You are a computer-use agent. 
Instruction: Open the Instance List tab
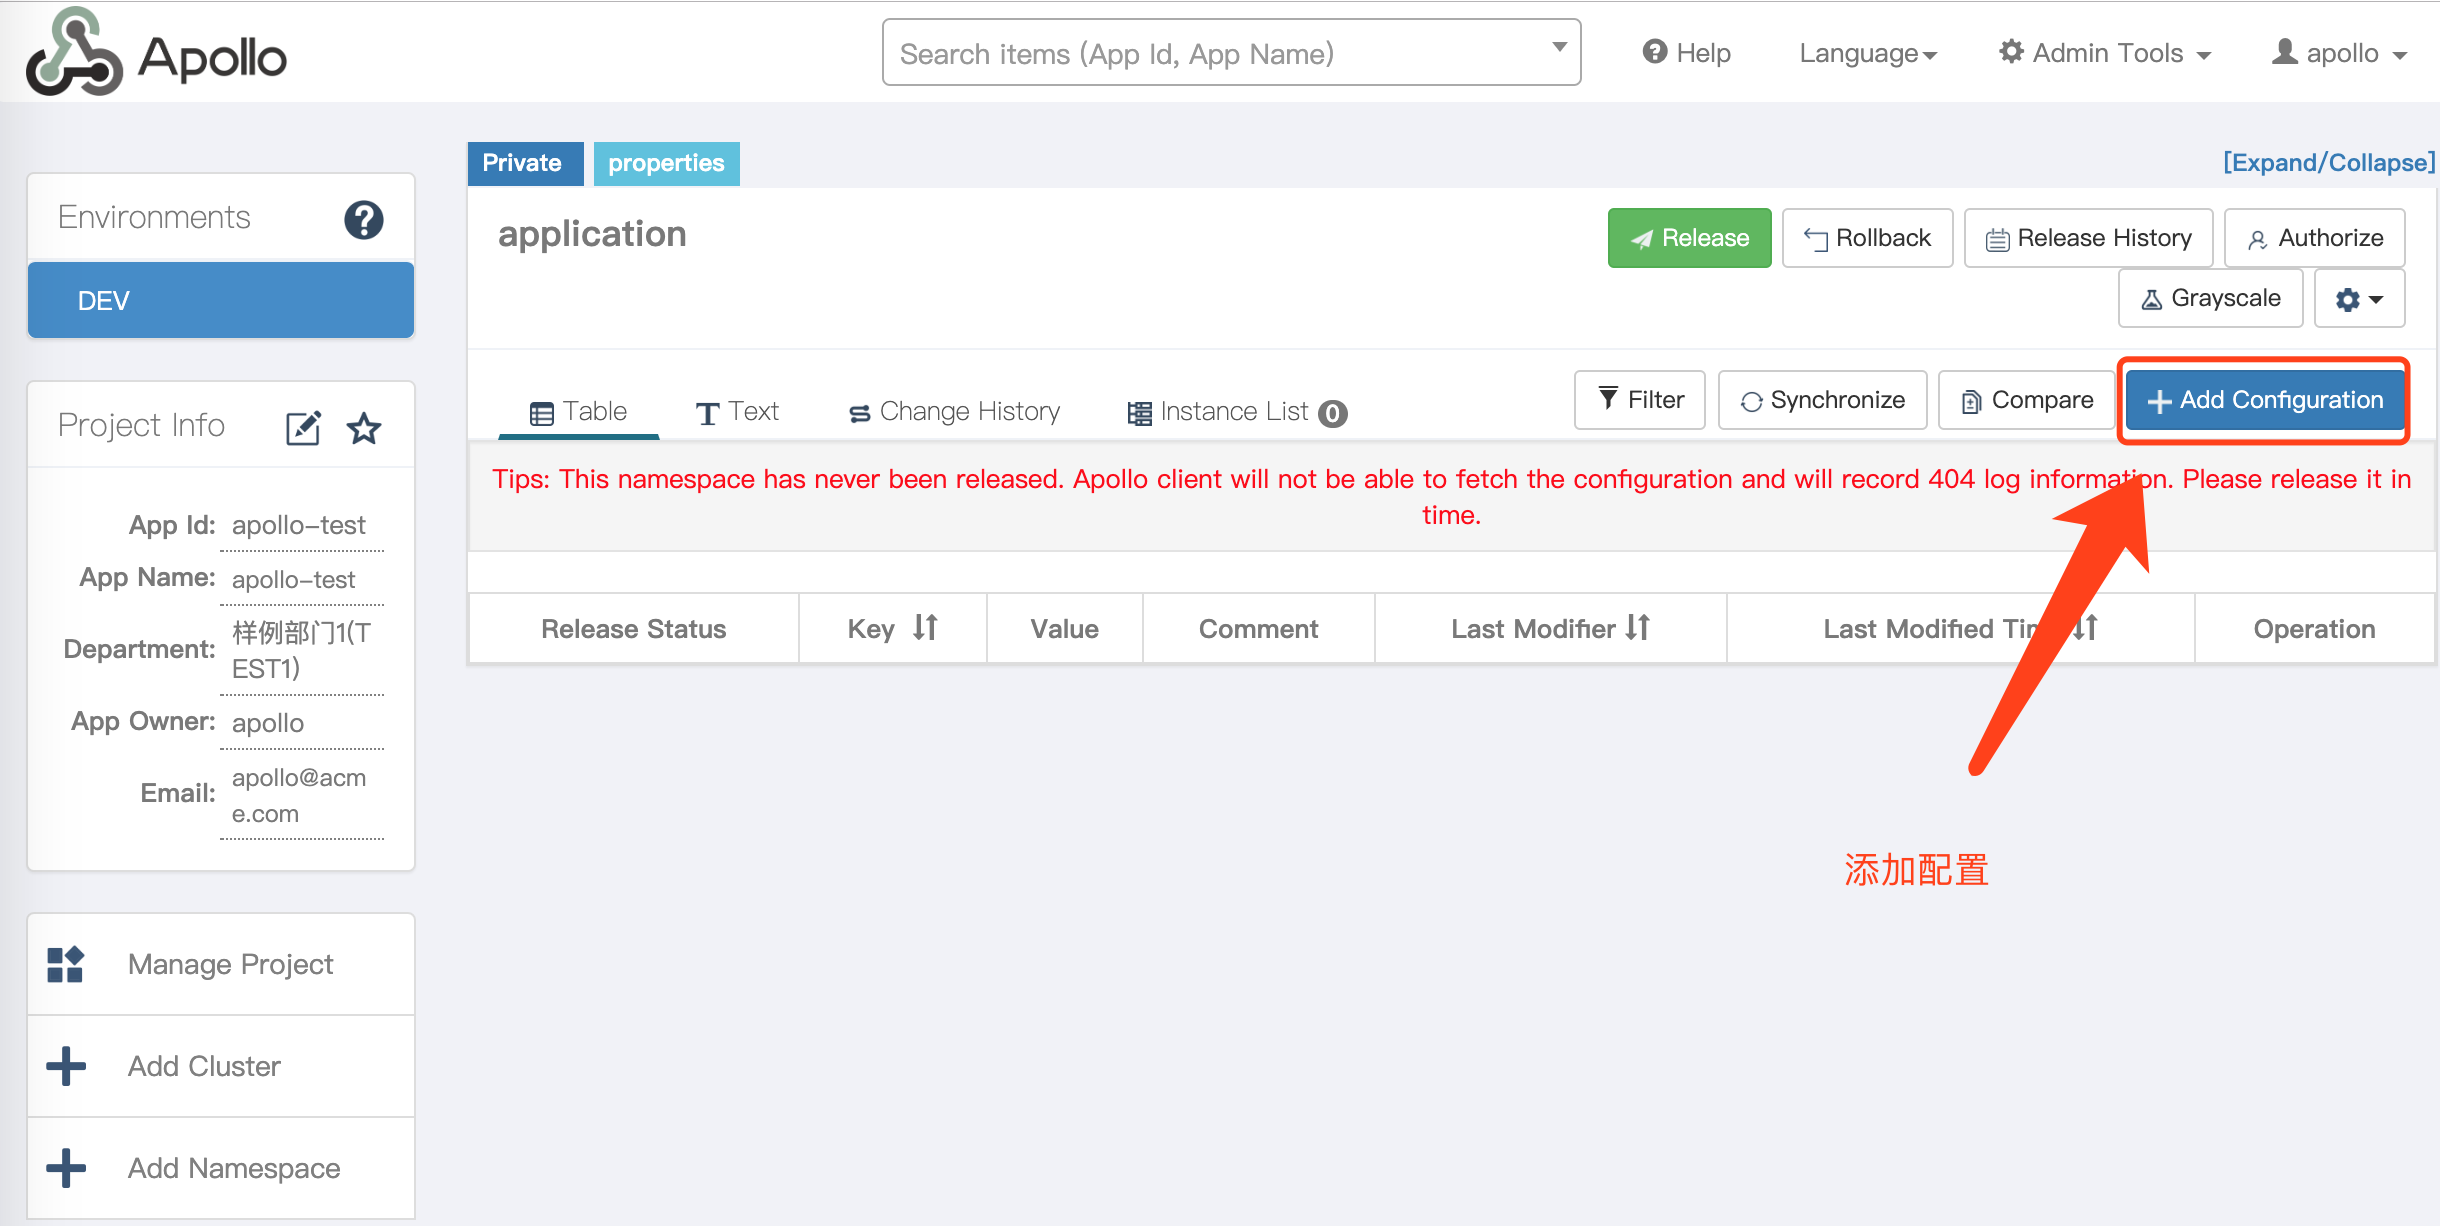(1235, 412)
